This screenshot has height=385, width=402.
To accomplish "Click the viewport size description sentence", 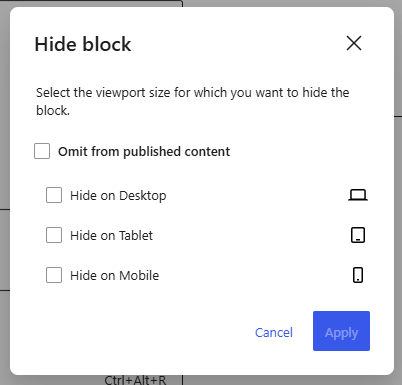I will [x=193, y=101].
